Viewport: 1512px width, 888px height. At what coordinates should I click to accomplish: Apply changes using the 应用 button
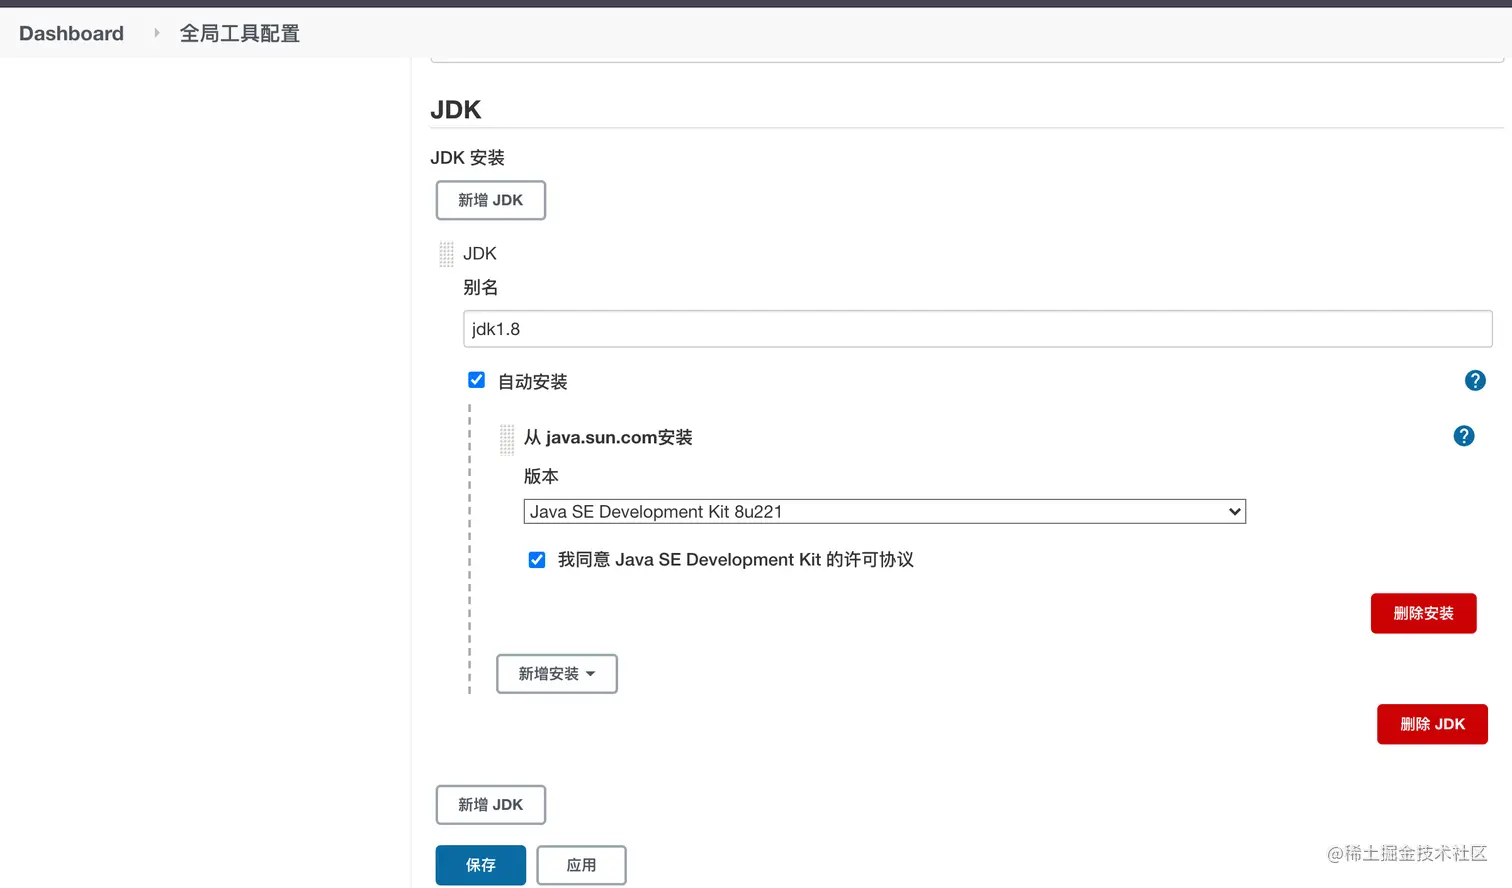(x=581, y=865)
